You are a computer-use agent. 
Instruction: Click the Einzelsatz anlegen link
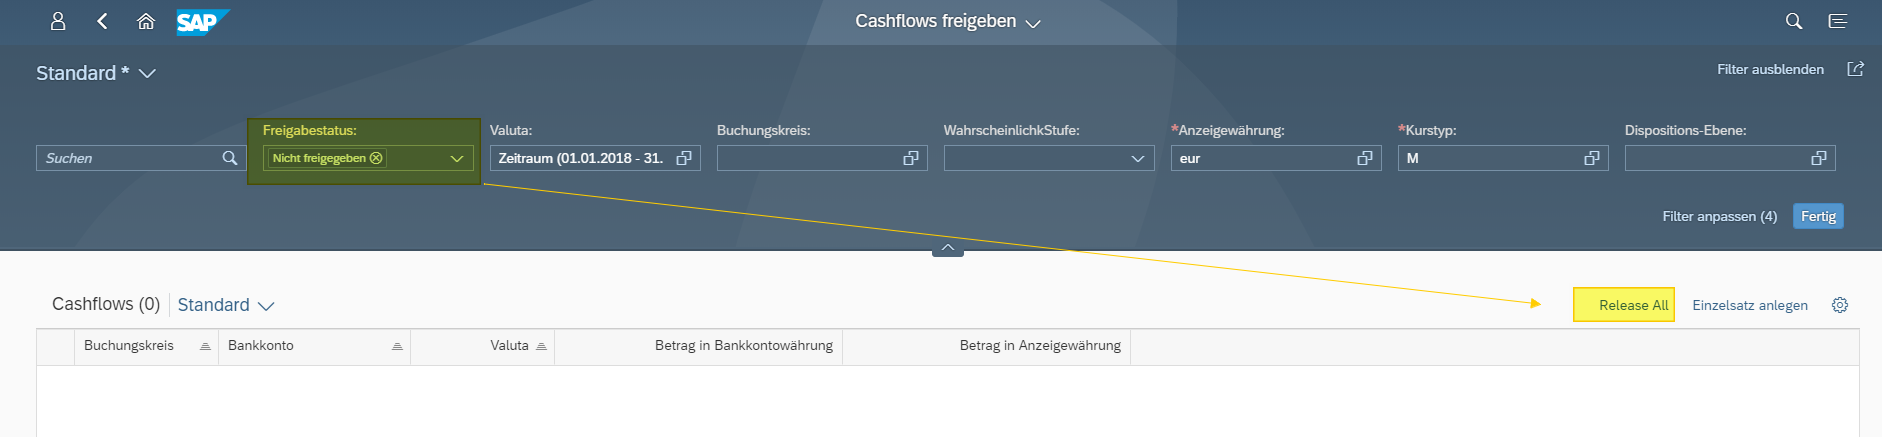tap(1750, 305)
